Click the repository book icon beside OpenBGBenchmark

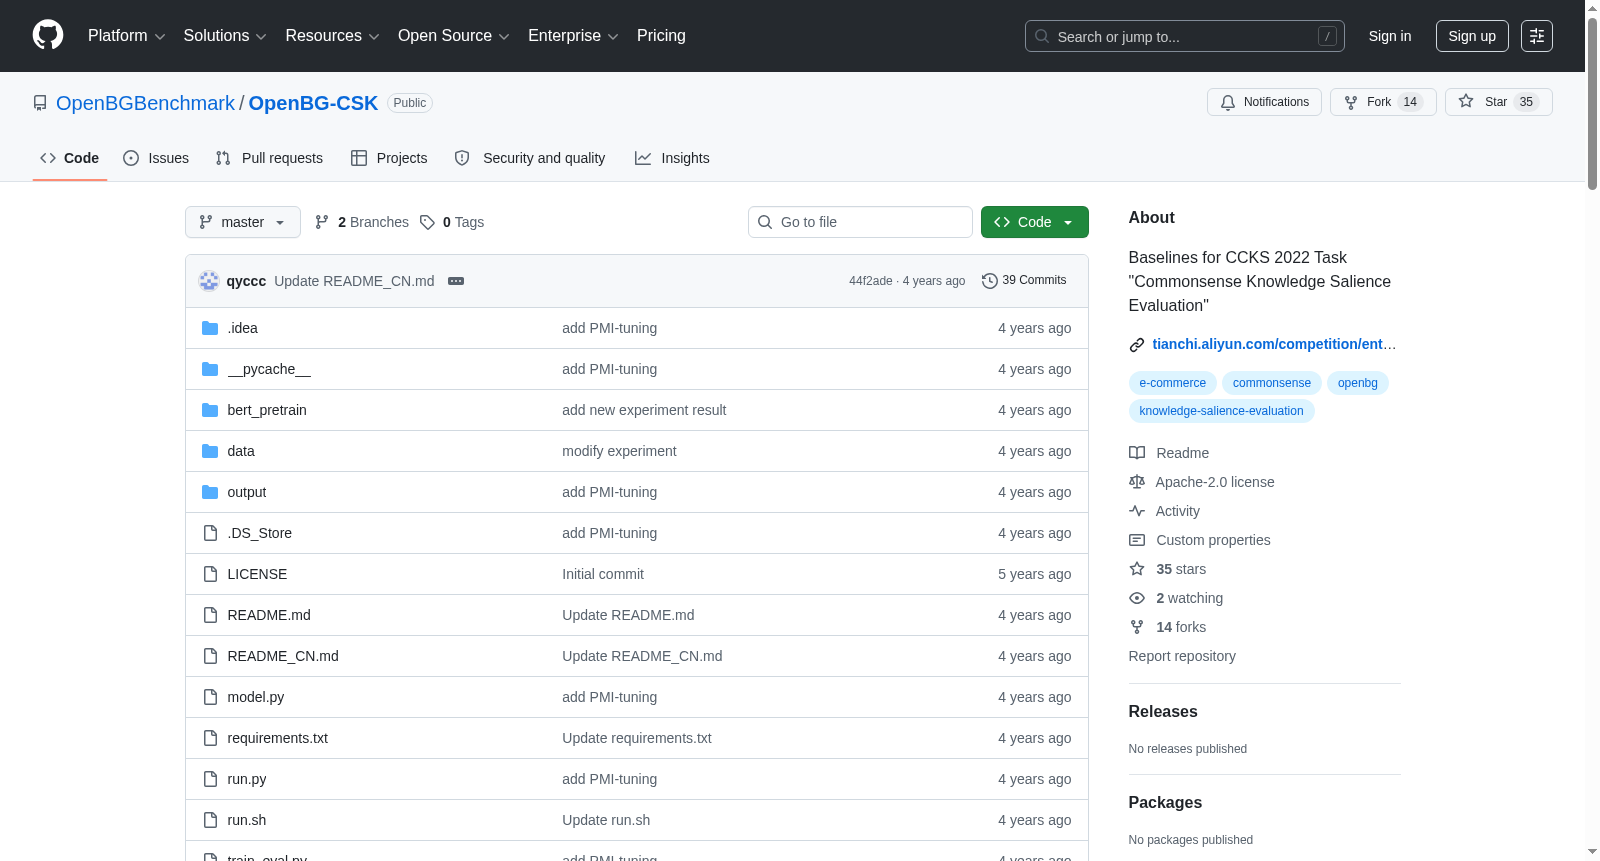point(40,103)
